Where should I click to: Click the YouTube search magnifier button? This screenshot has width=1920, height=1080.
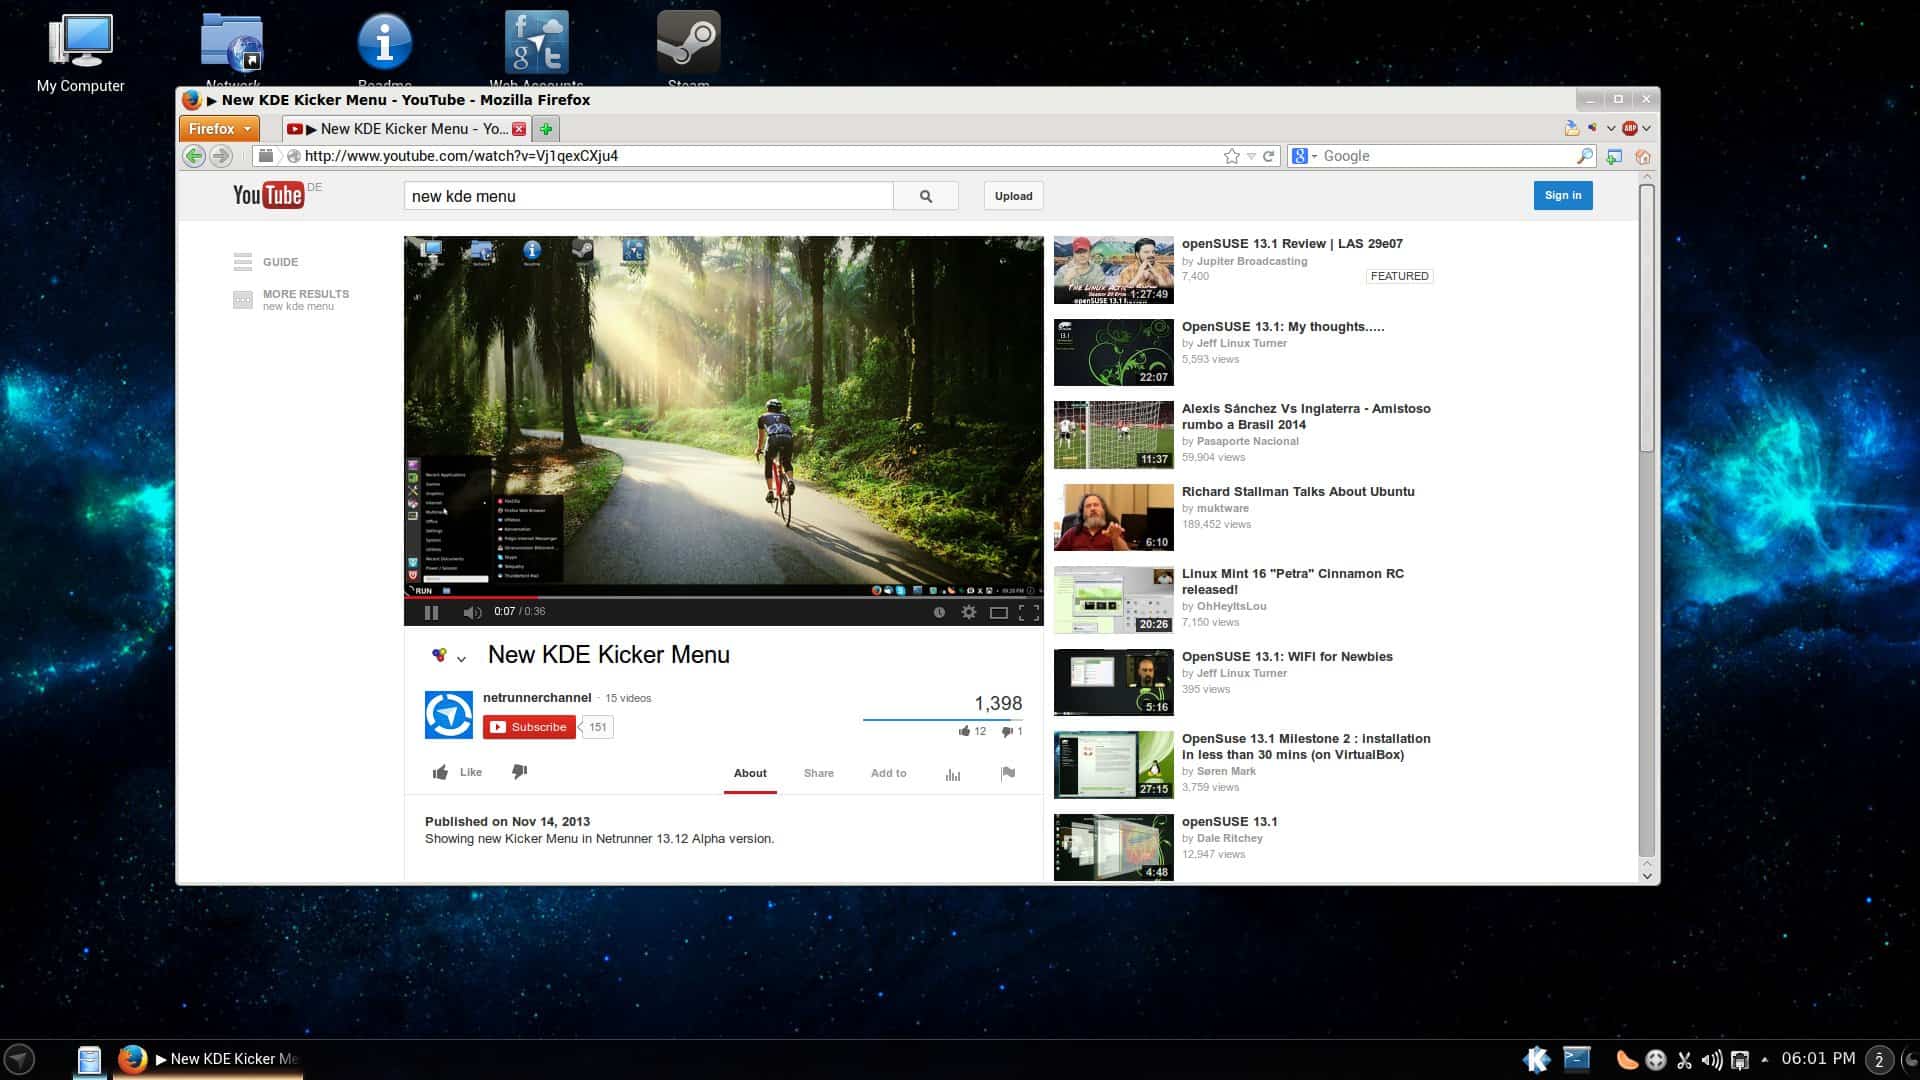925,196
